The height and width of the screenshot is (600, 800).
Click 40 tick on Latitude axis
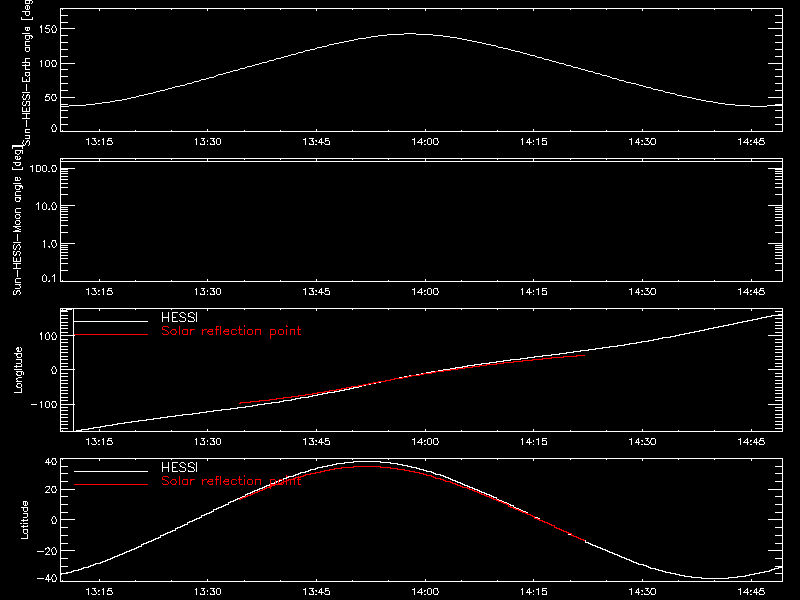point(51,462)
